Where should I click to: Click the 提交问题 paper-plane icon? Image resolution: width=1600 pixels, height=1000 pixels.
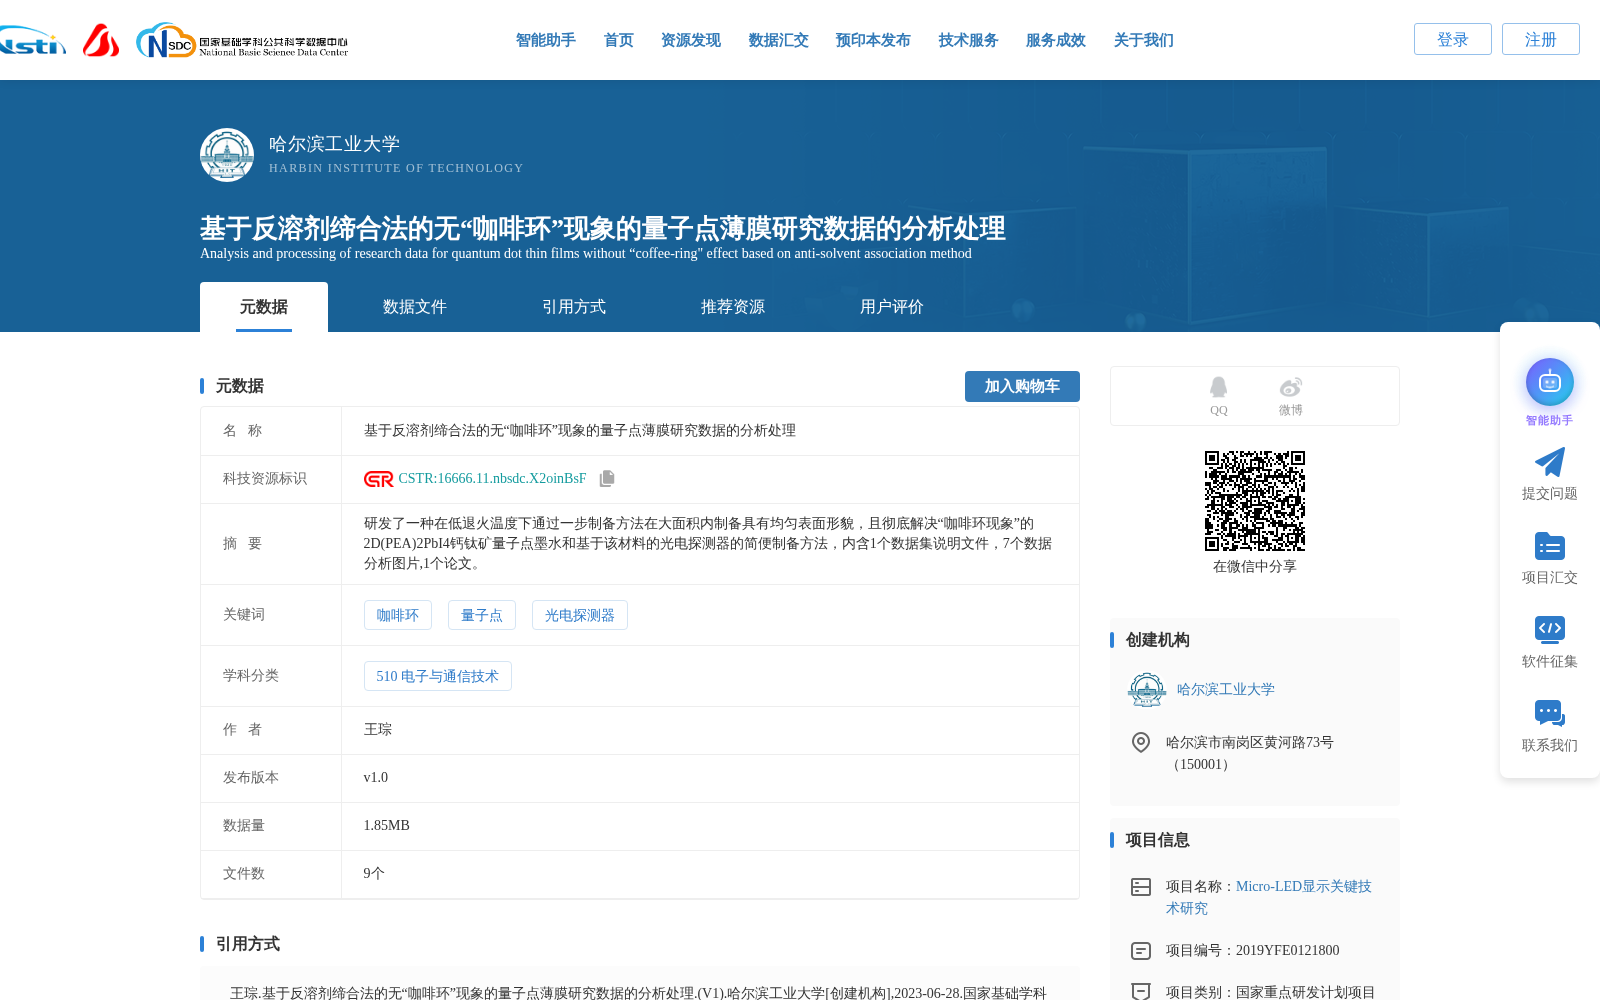(1550, 462)
